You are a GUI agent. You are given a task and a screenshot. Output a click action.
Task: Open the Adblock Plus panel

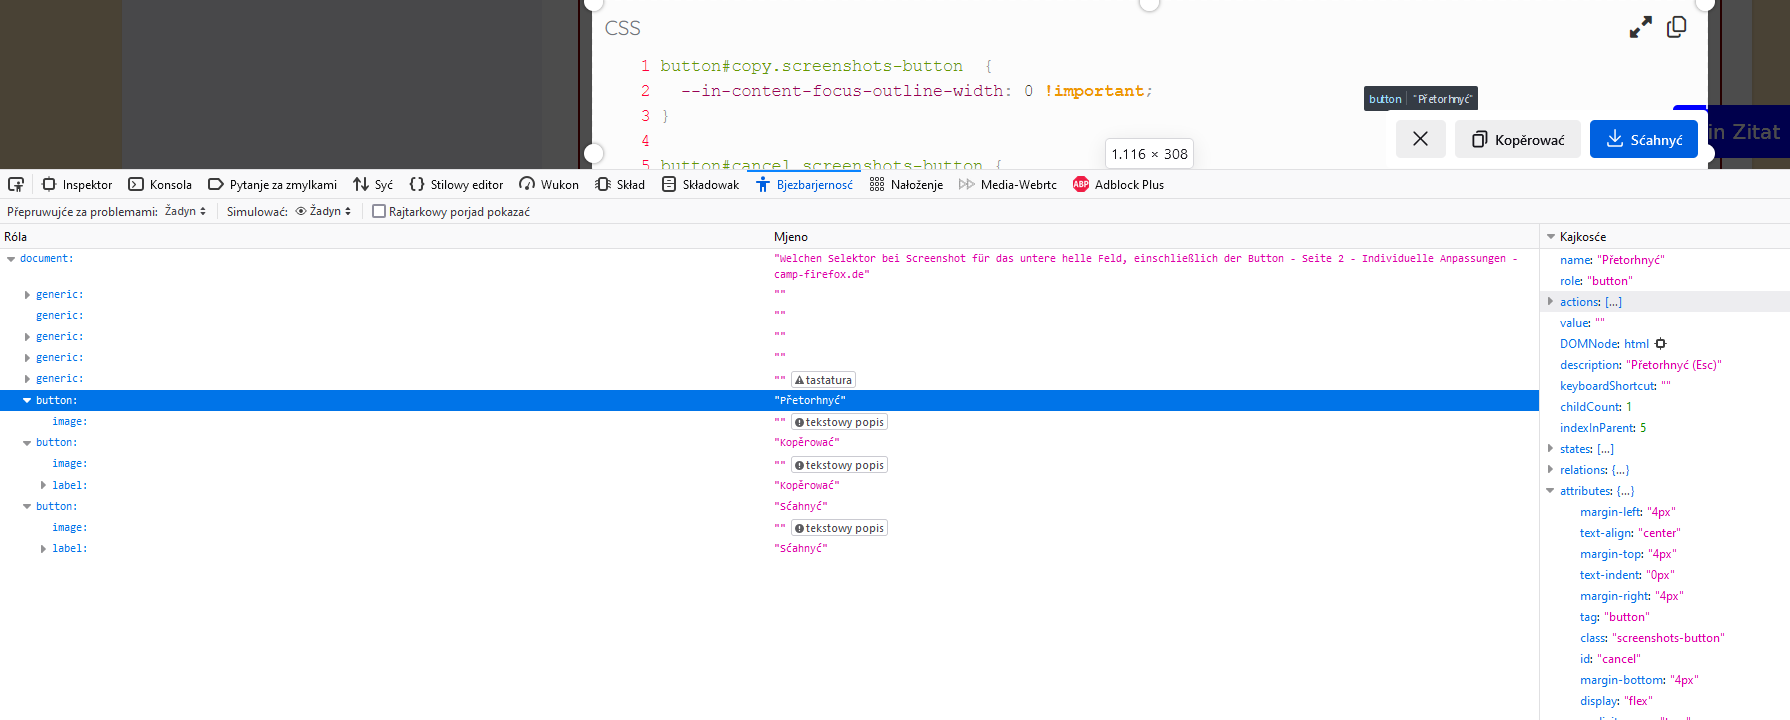pos(1118,185)
